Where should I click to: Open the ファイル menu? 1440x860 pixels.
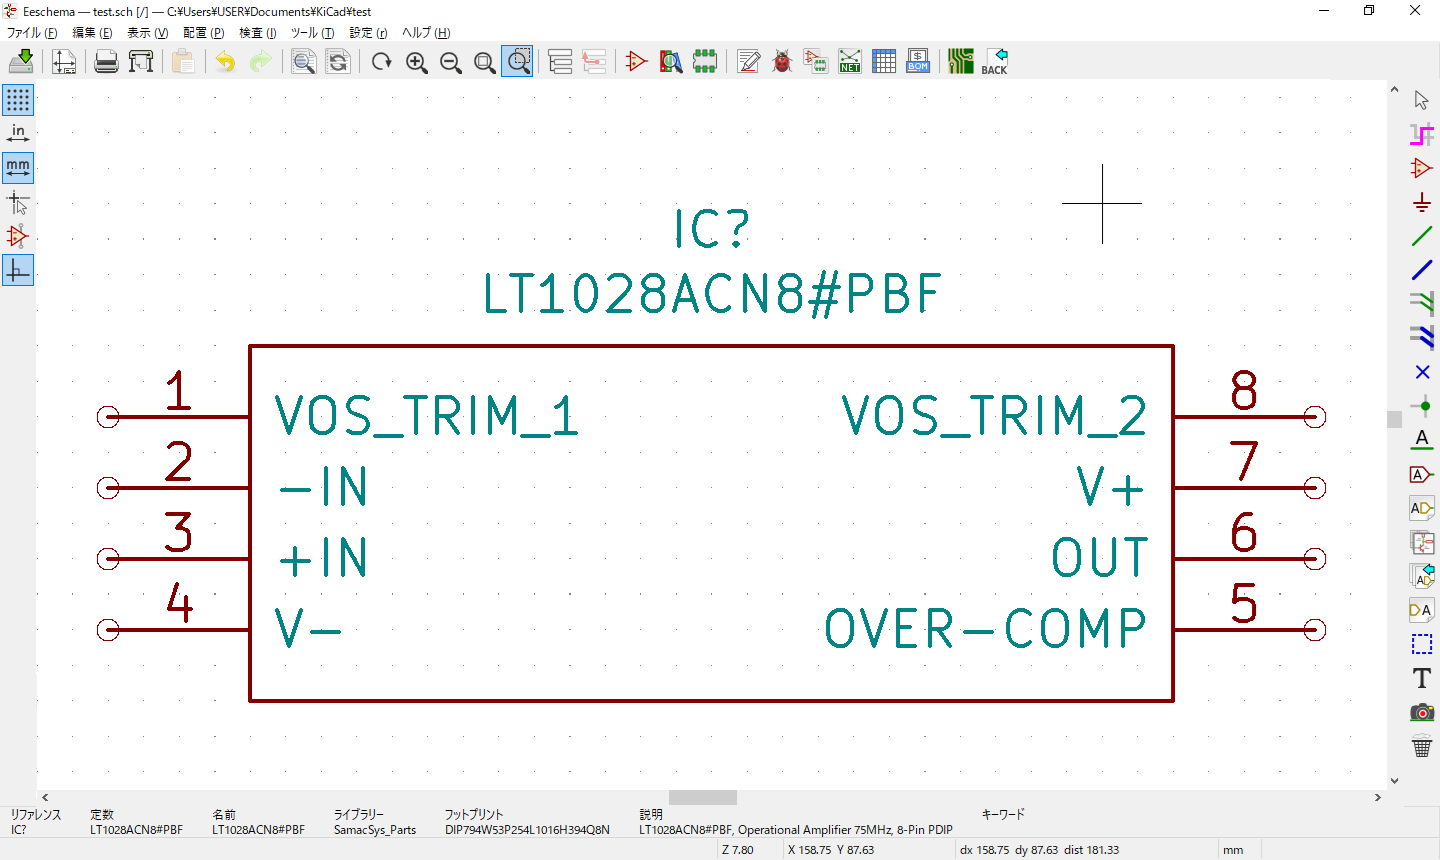[31, 32]
